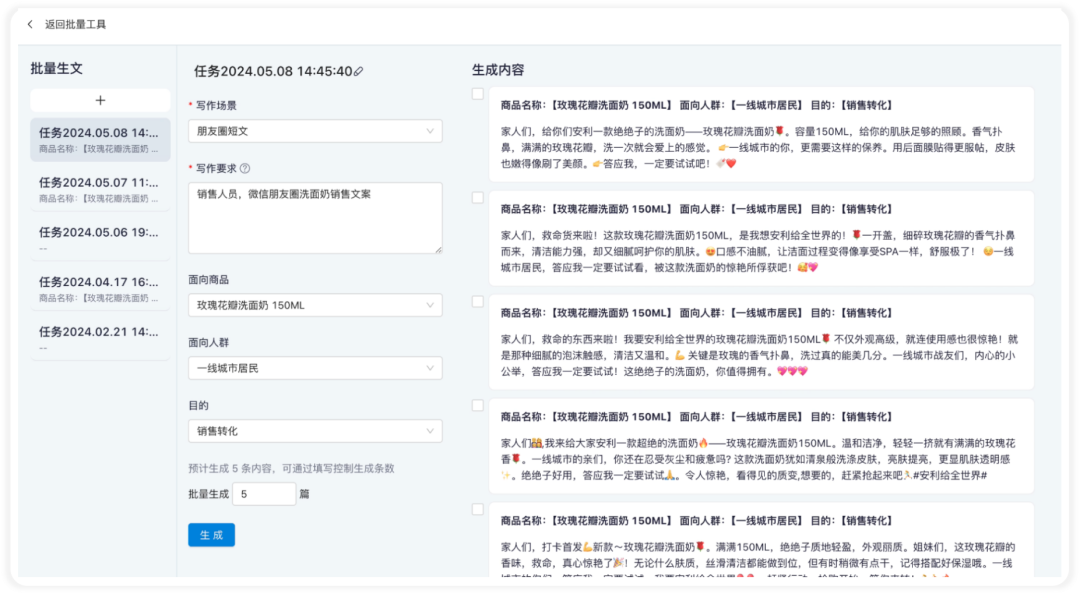Select task 任务2024.05.06 in sidebar
The width and height of the screenshot is (1080, 594).
tap(101, 239)
